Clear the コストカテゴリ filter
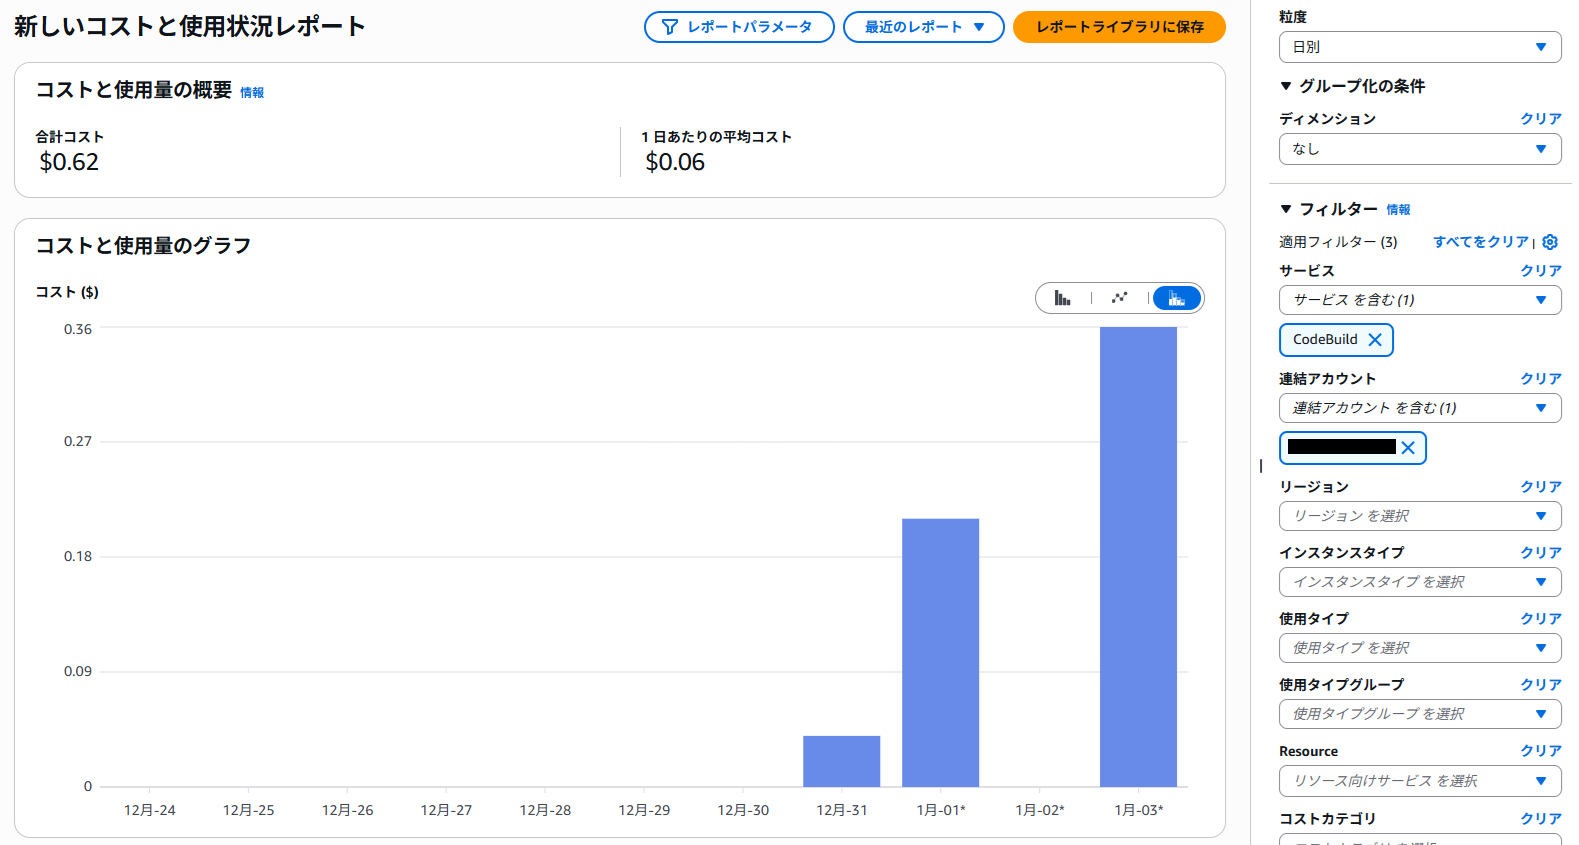Viewport: 1579px width, 845px height. pos(1541,819)
